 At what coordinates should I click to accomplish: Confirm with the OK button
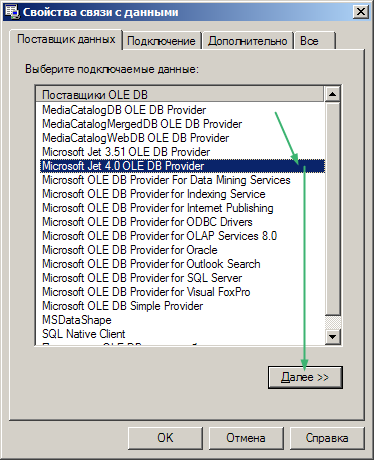click(x=165, y=438)
